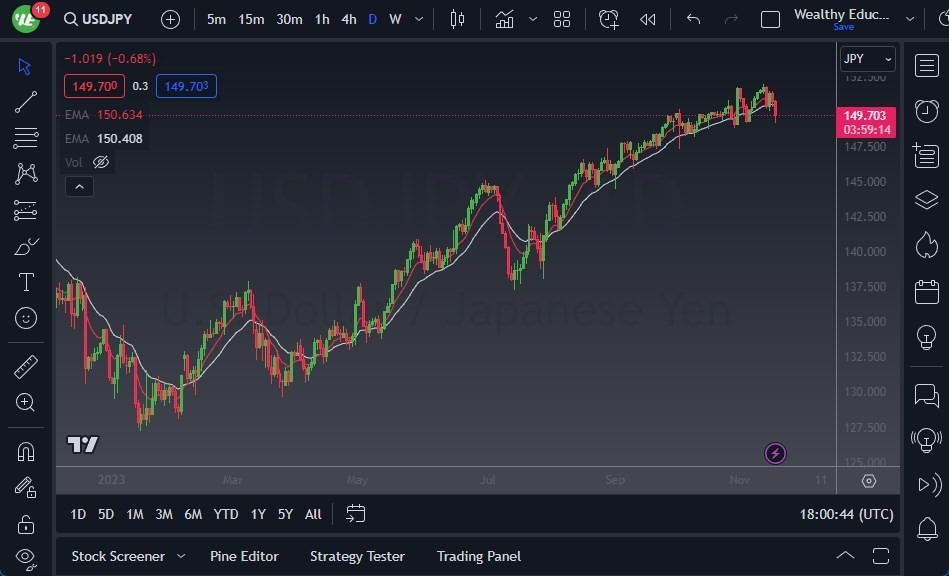Toggle magnet mode on
The width and height of the screenshot is (949, 576).
click(25, 451)
